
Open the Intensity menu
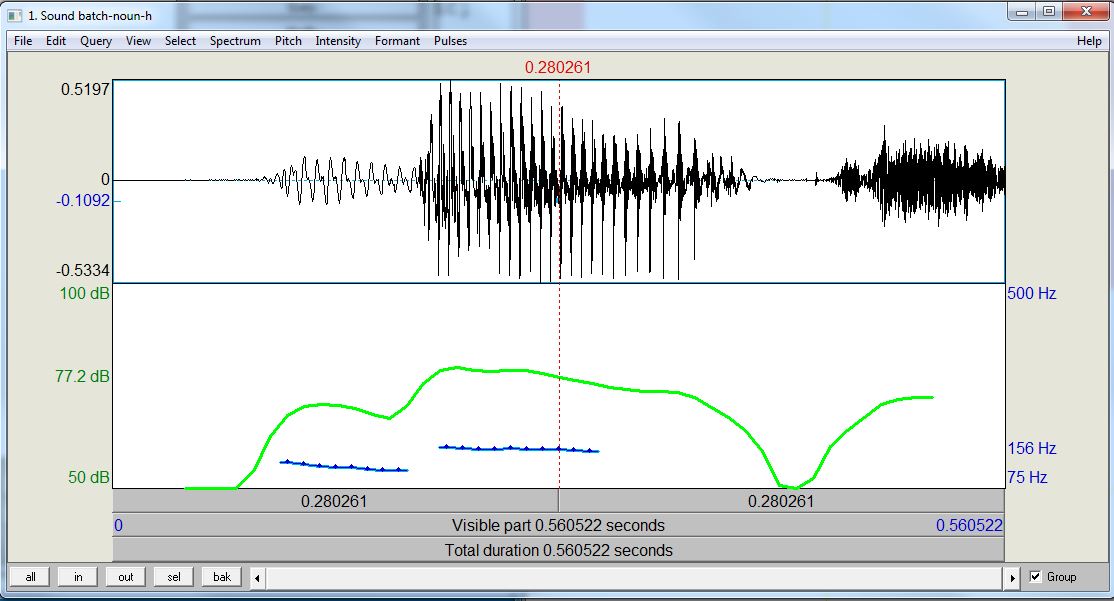(338, 40)
